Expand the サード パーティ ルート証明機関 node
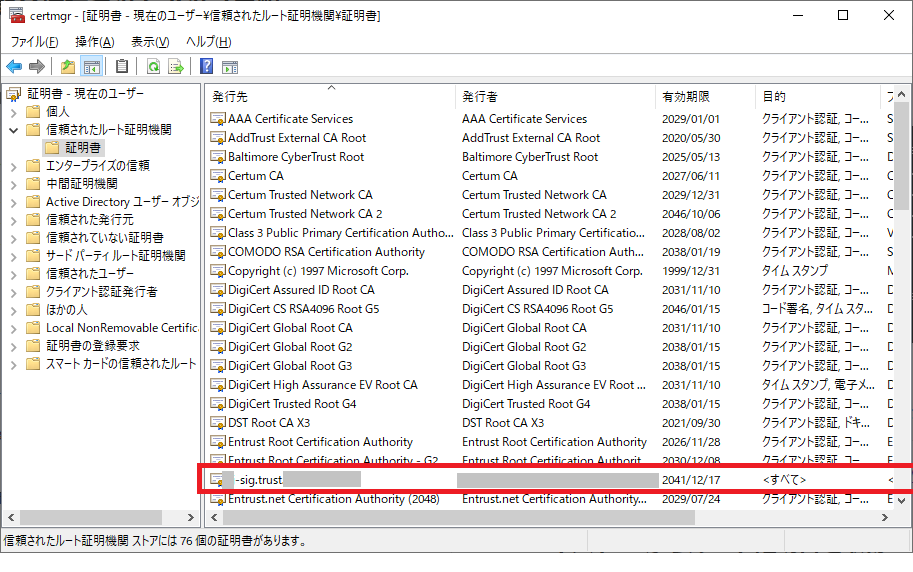 click(x=14, y=256)
